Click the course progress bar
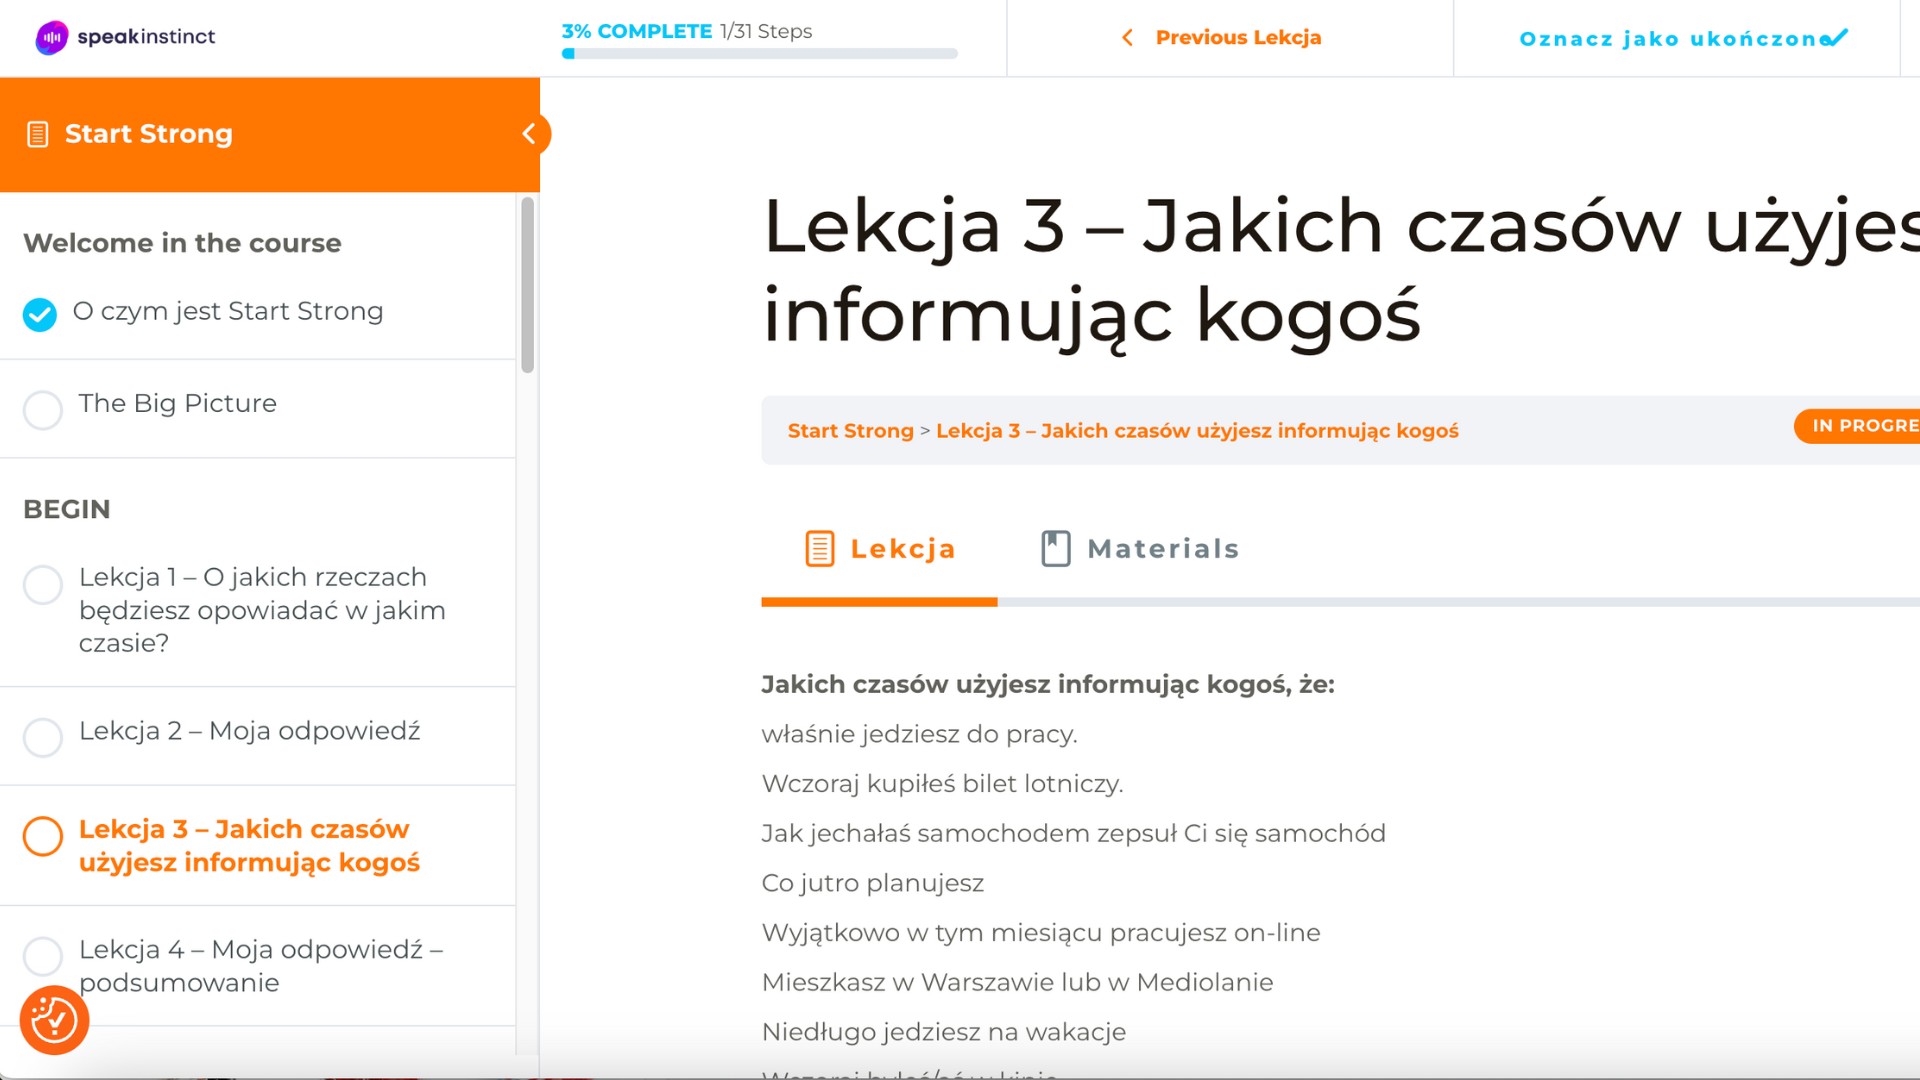1920x1080 pixels. click(x=760, y=54)
